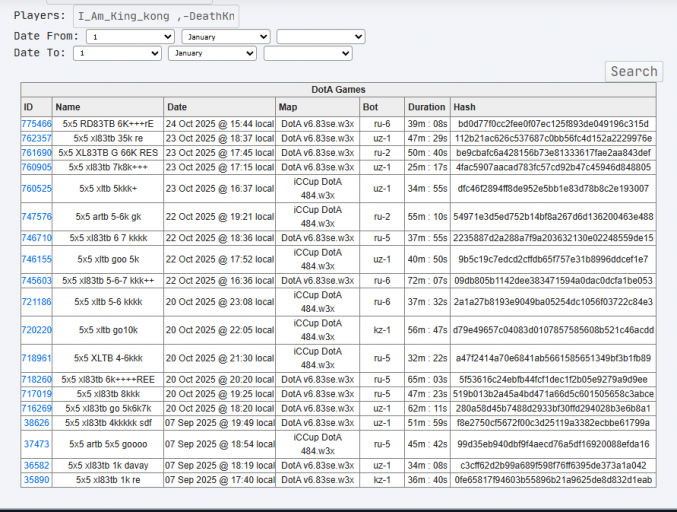
Task: Open game ID 746155 link
Action: [x=36, y=259]
